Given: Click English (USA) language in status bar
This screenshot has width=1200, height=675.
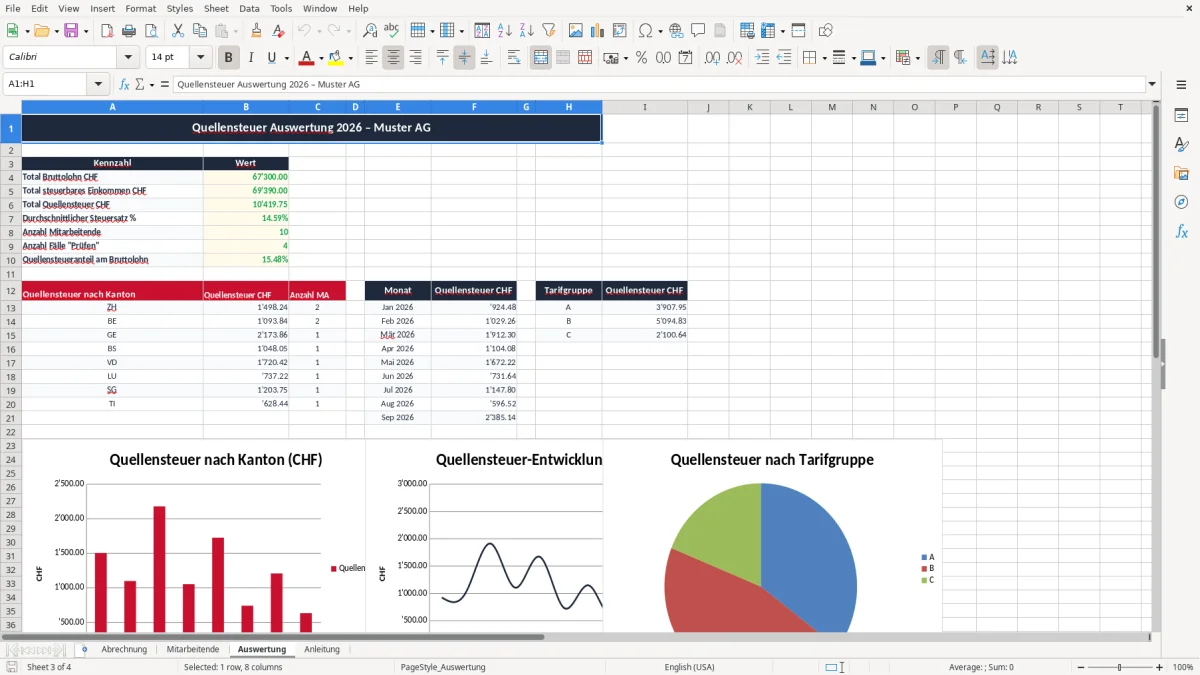Looking at the screenshot, I should click(690, 667).
